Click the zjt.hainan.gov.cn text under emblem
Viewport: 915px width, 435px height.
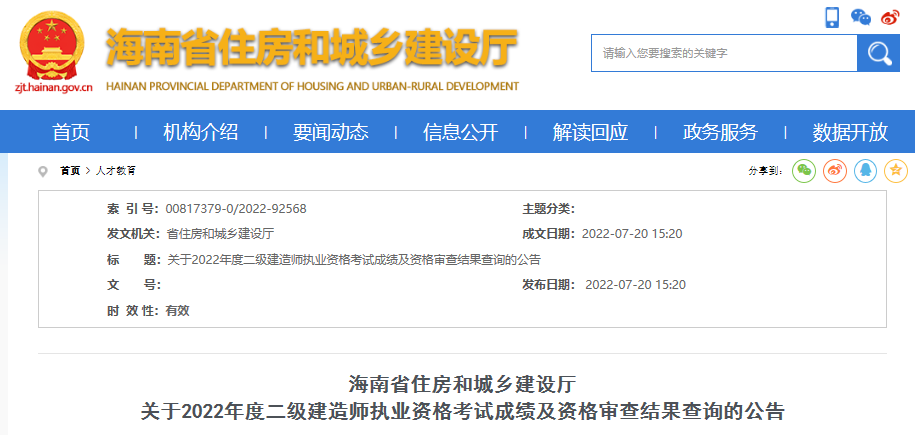53,88
